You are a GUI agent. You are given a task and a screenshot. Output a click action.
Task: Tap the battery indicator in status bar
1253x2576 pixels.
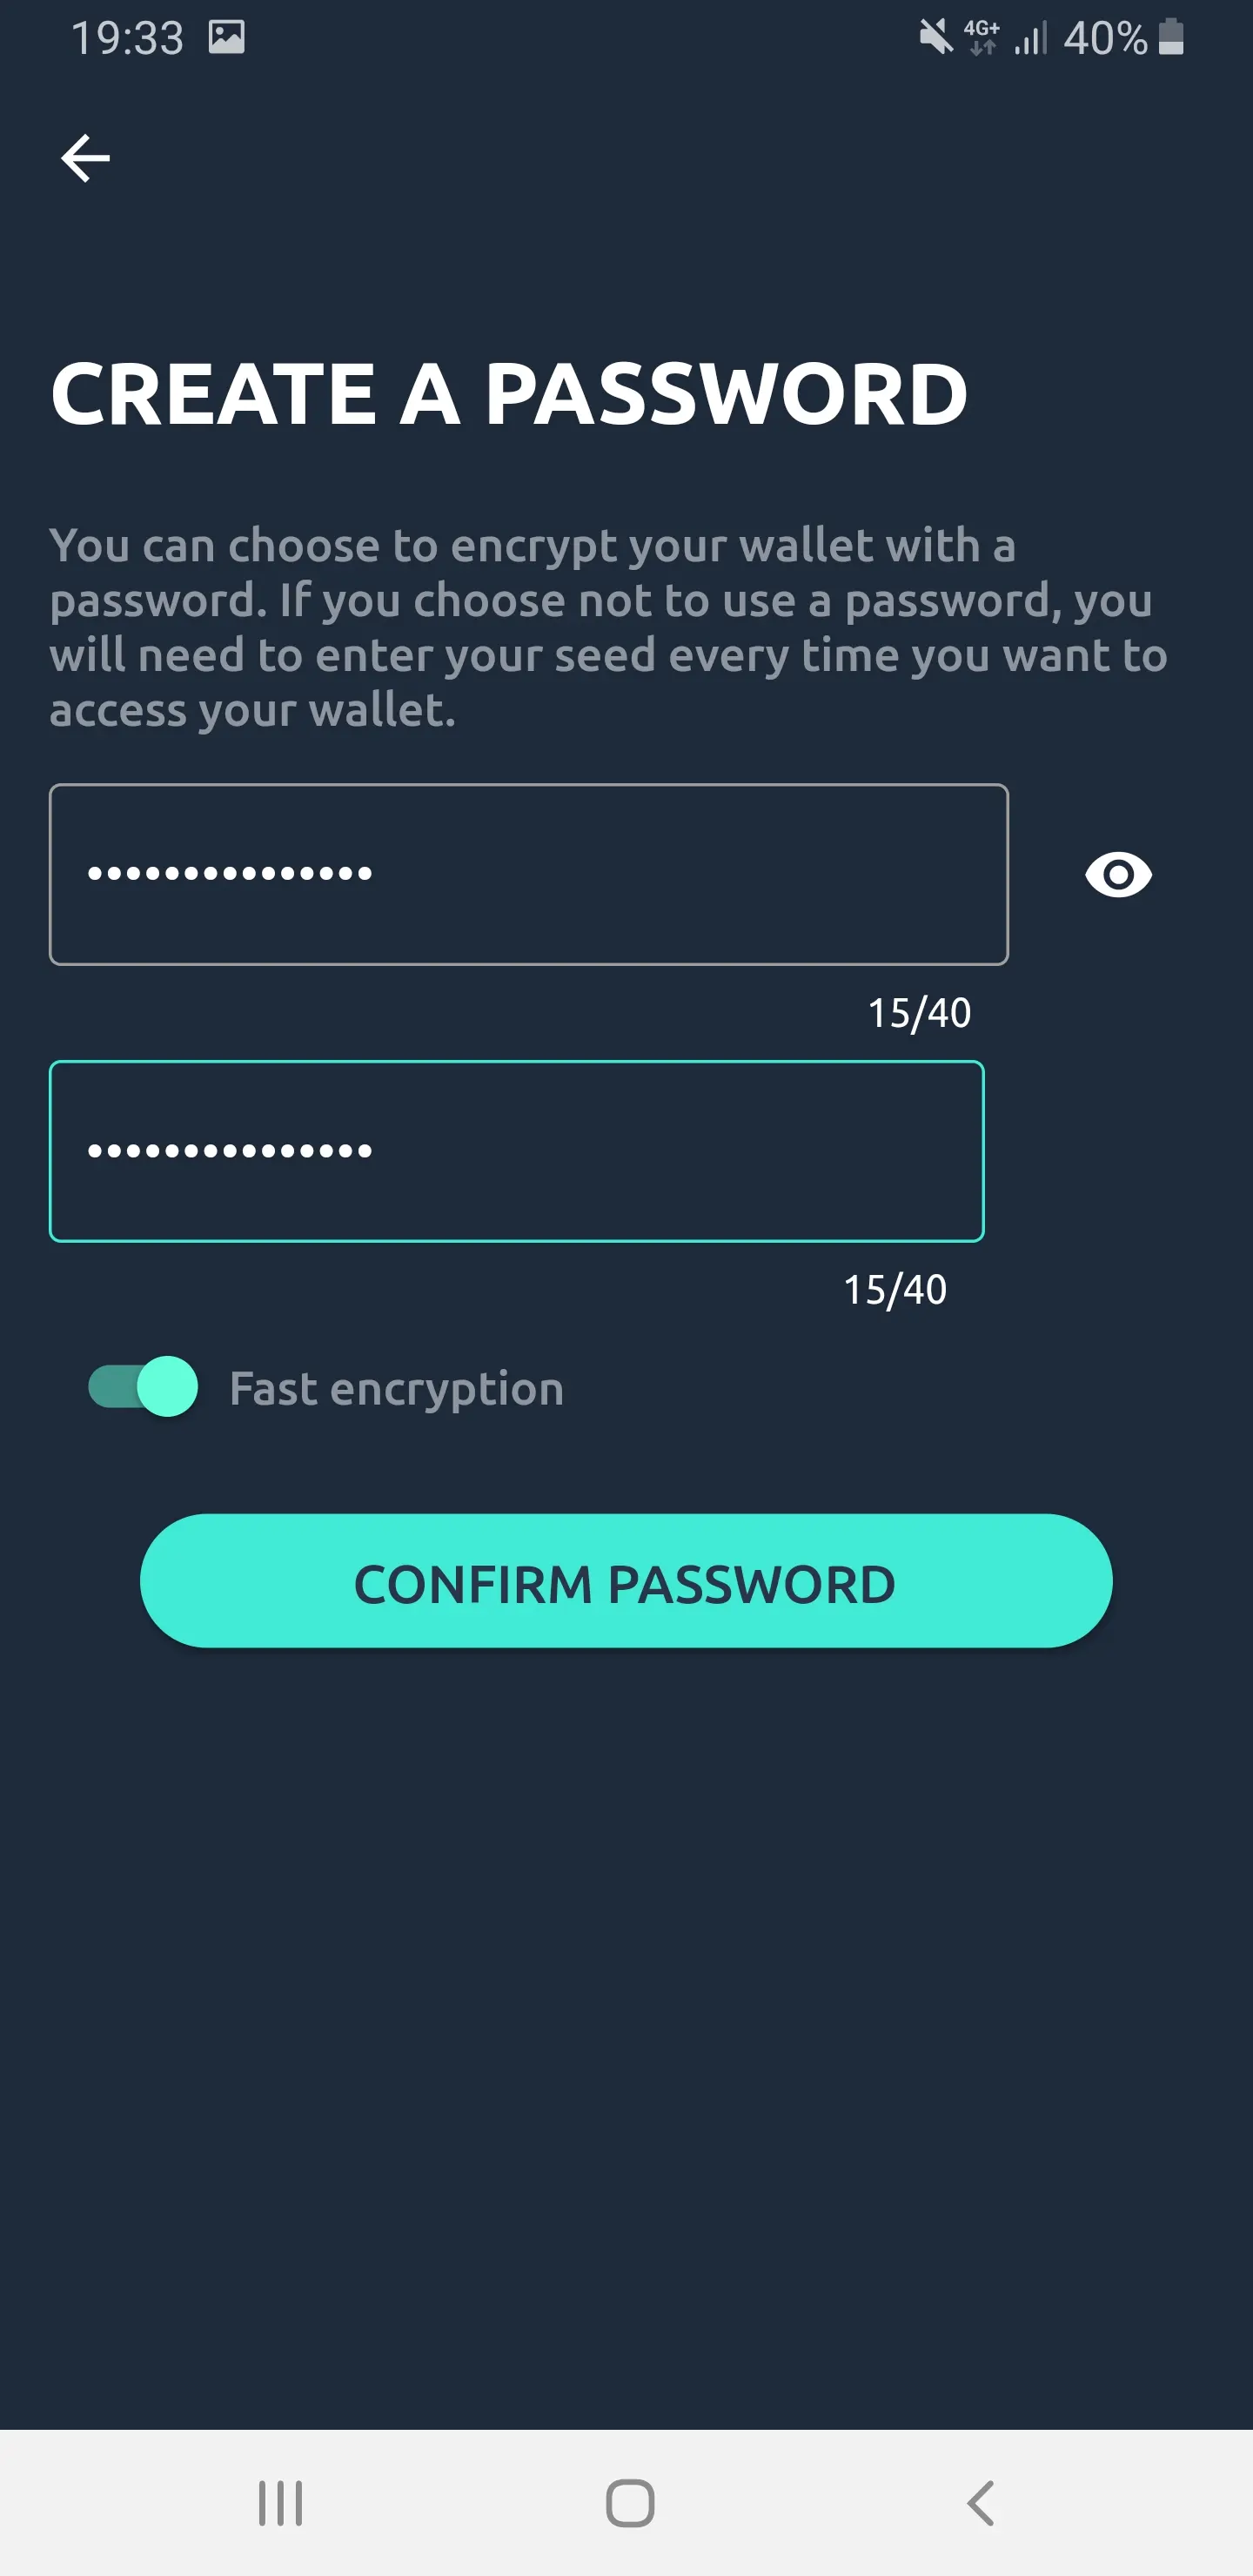pos(1169,38)
